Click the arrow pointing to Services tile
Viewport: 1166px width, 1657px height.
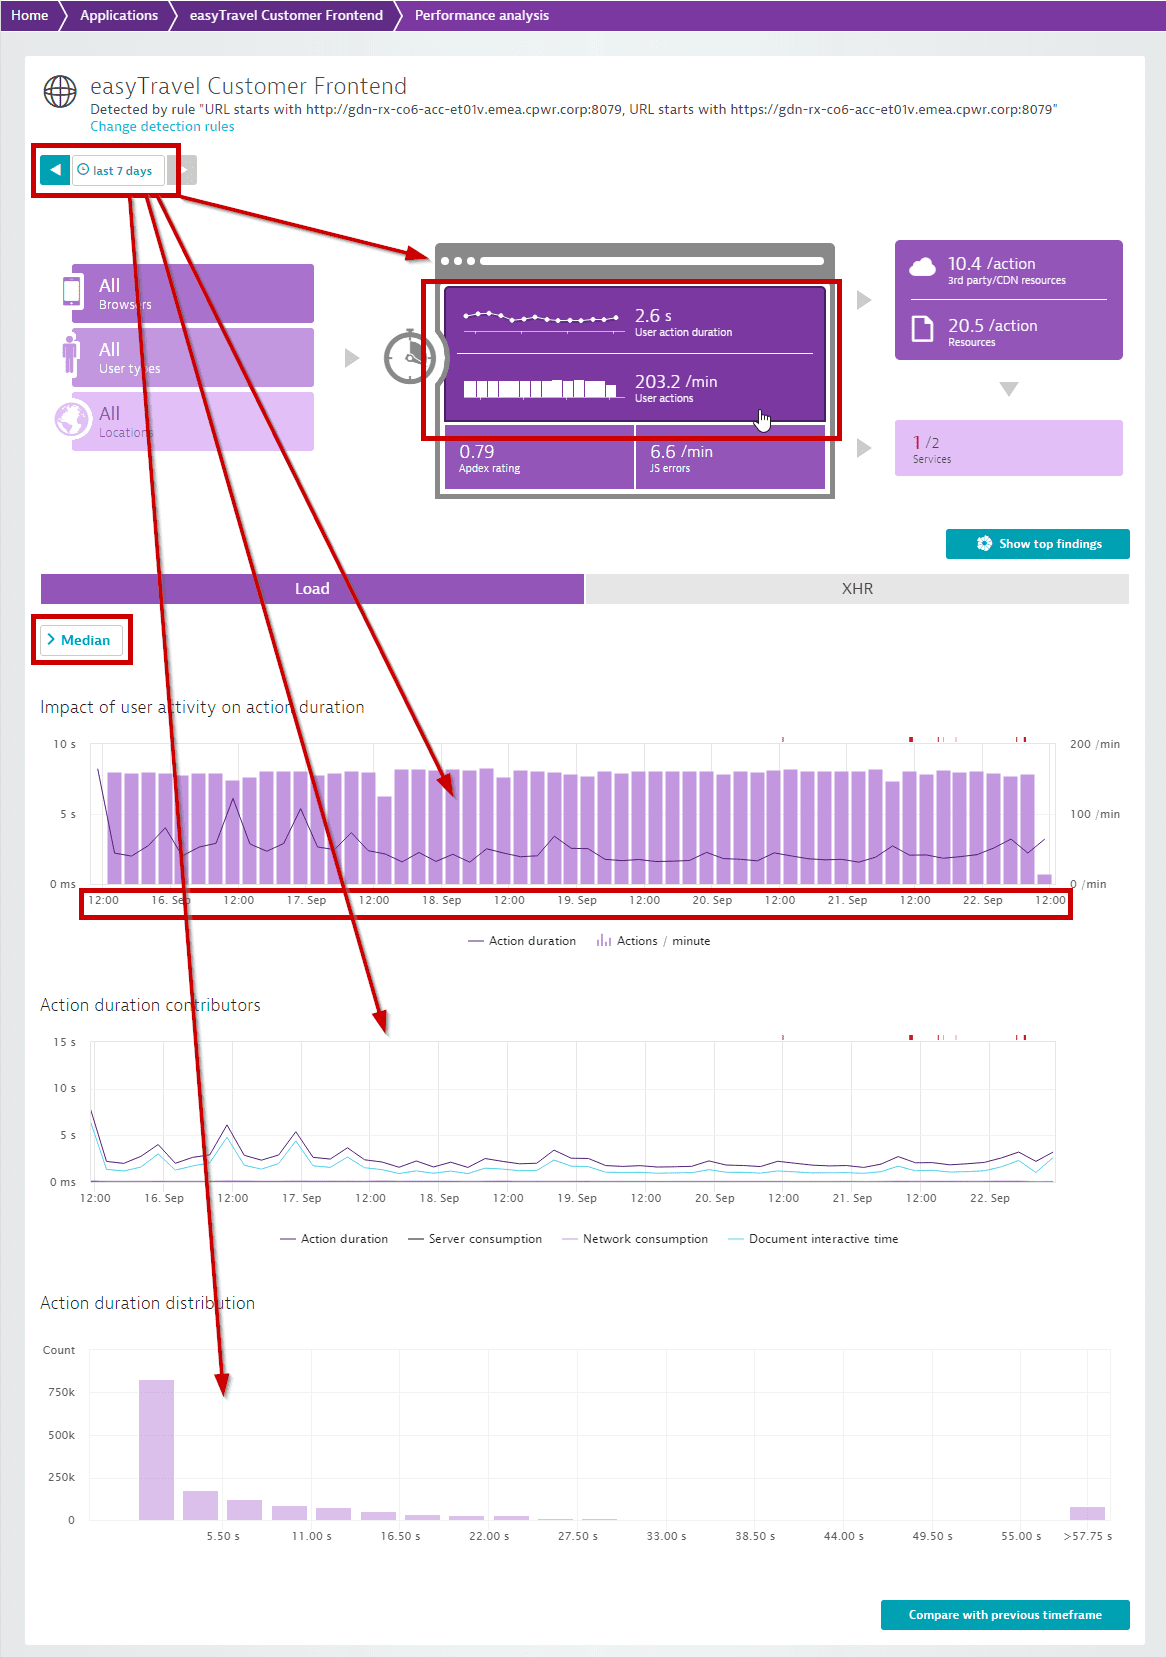coord(864,448)
